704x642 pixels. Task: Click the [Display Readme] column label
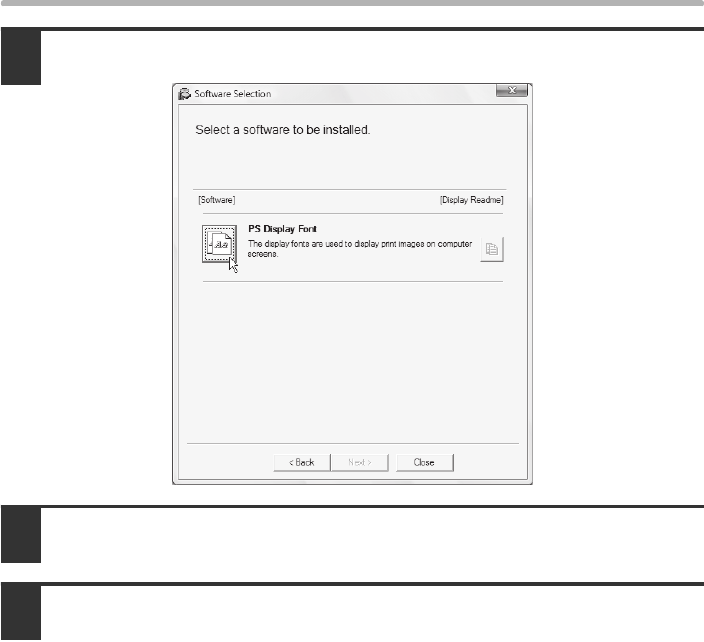point(472,200)
